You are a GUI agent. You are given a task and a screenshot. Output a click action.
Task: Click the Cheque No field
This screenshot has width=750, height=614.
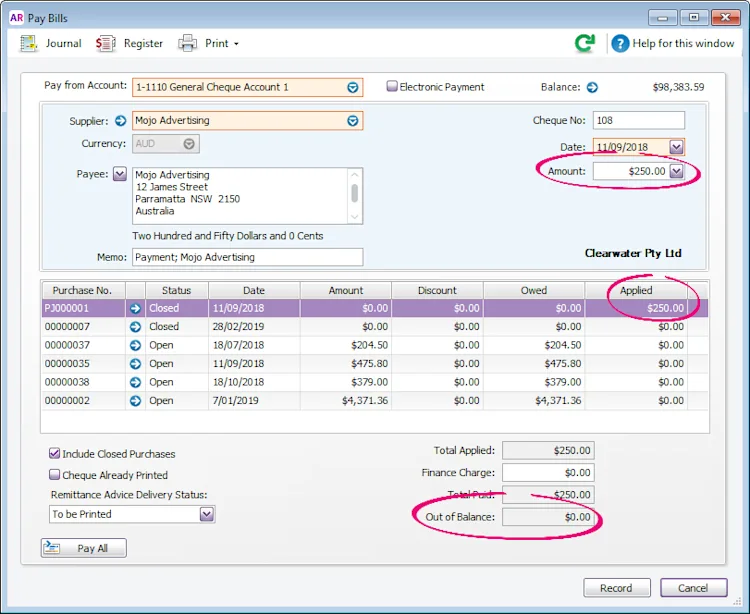(x=639, y=121)
